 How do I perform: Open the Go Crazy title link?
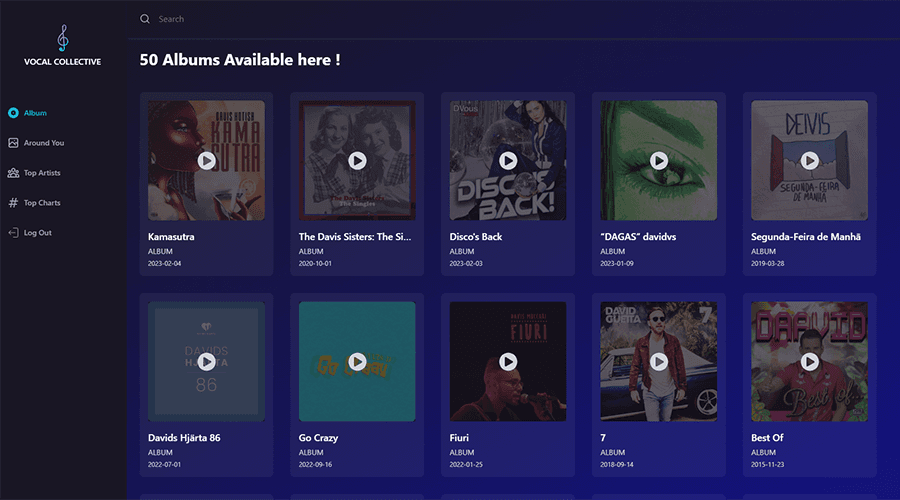coord(319,437)
